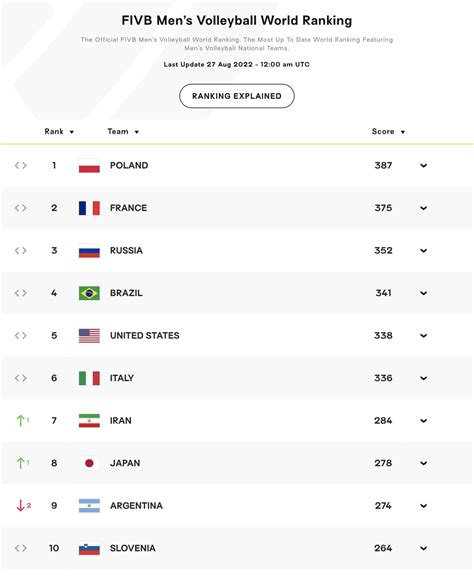This screenshot has width=474, height=576.
Task: Sort by the Score column header
Action: pos(388,132)
